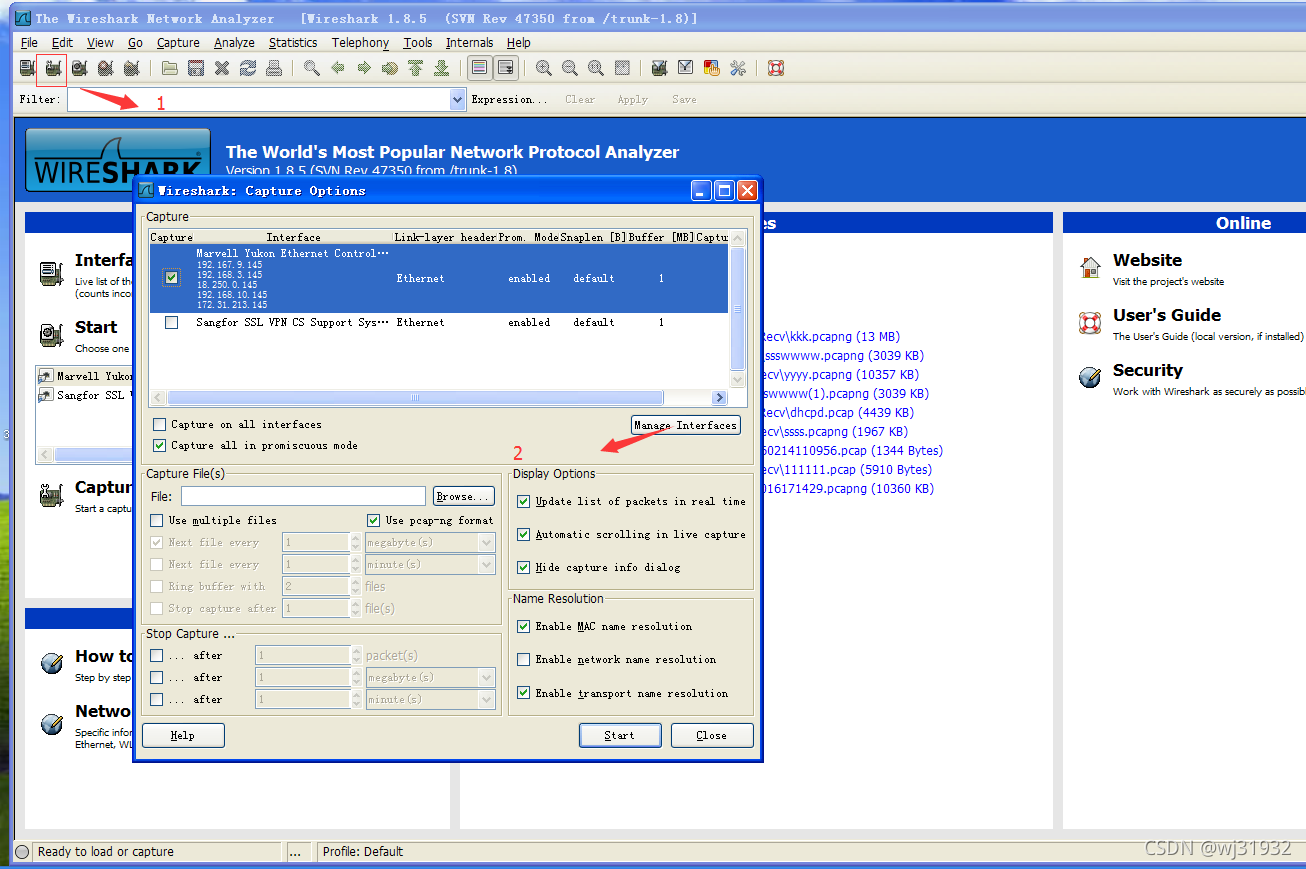Reset zoom to normal size icon
Image resolution: width=1306 pixels, height=869 pixels.
596,68
